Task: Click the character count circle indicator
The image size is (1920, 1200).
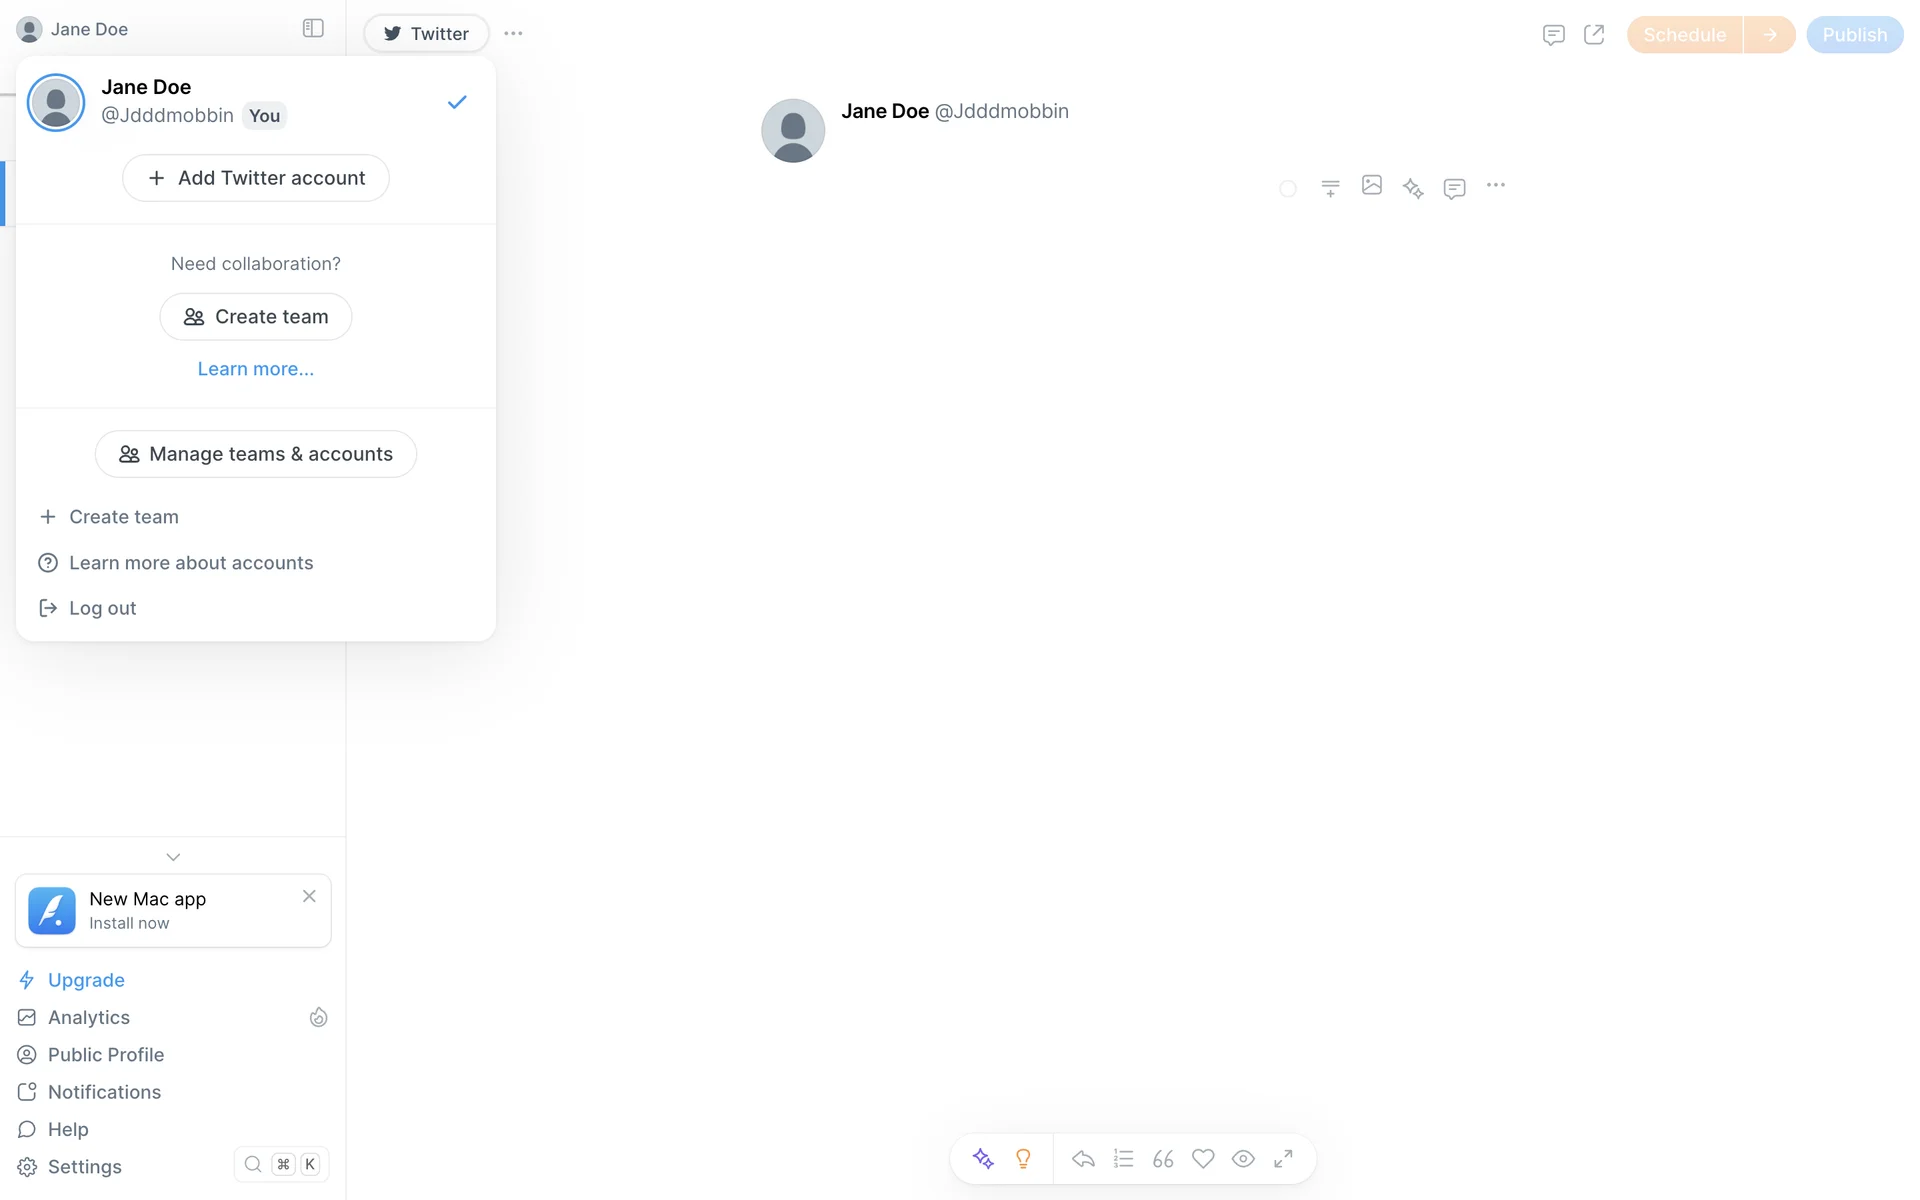Action: click(x=1288, y=188)
